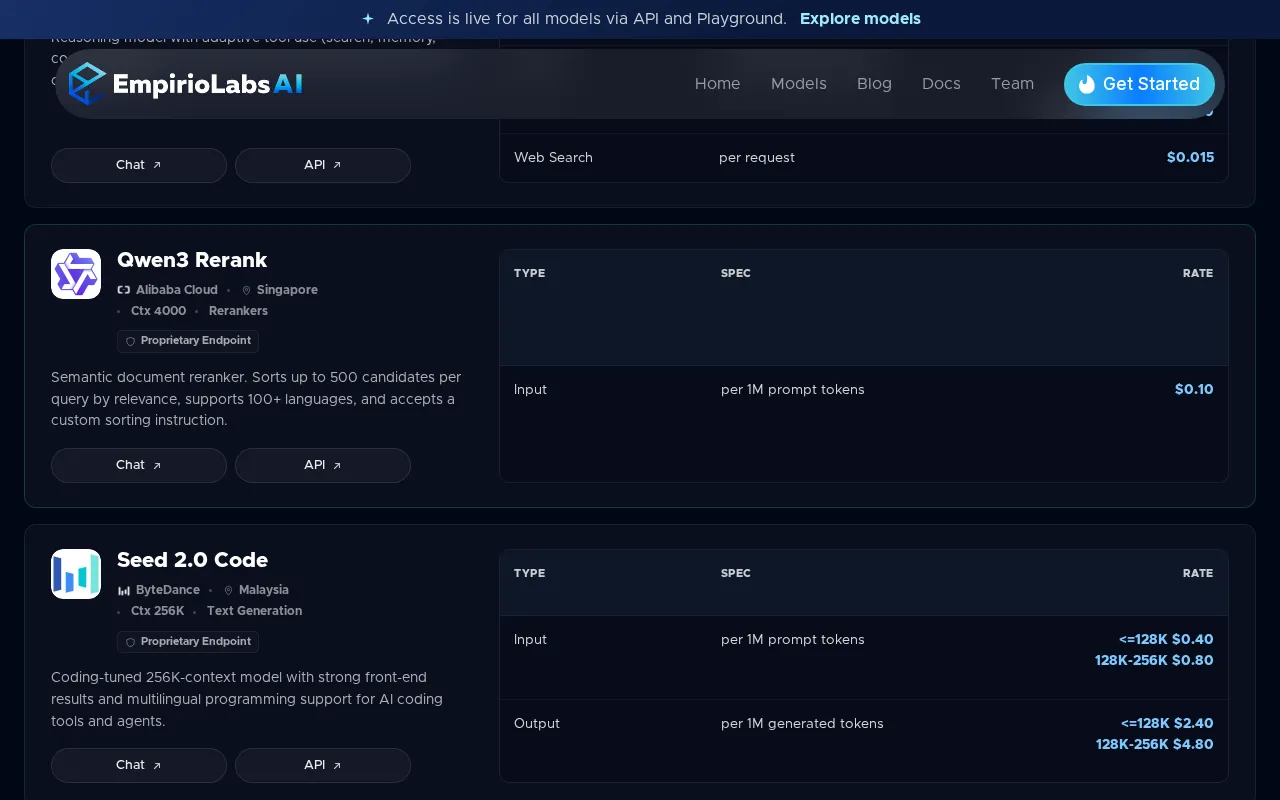Click Ctx 256K label
Image resolution: width=1280 pixels, height=800 pixels.
click(x=158, y=611)
